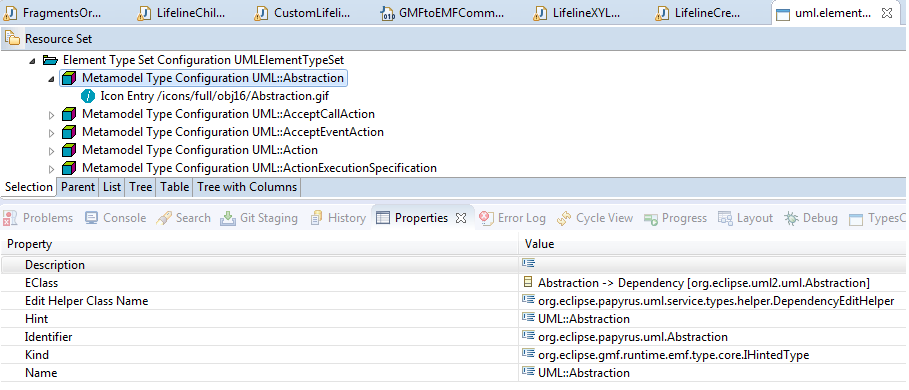Select the Name property row

tap(454, 373)
